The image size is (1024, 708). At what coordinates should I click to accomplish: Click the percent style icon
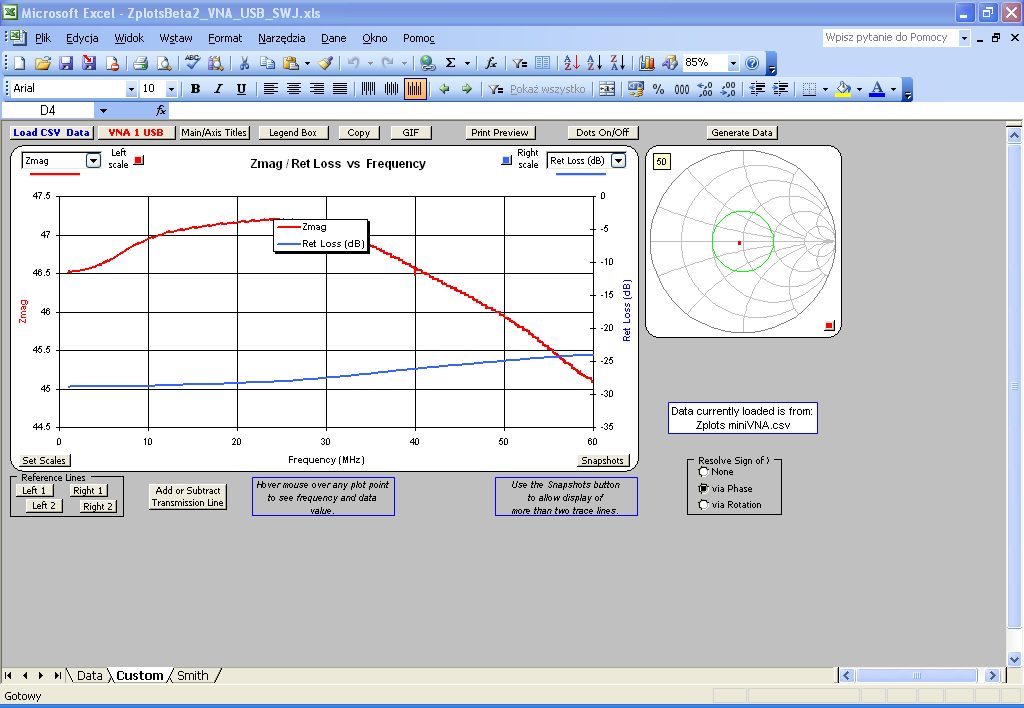[x=658, y=89]
